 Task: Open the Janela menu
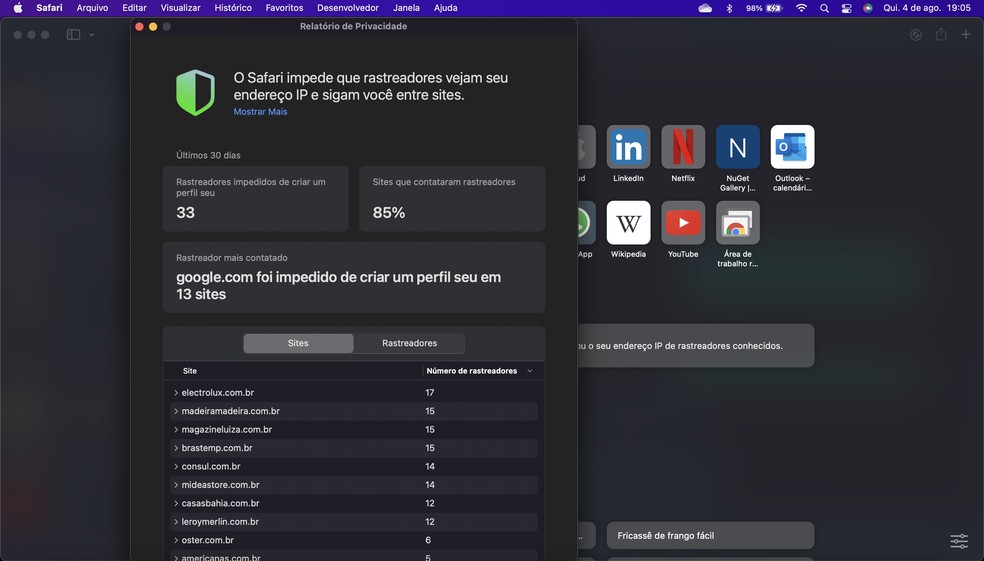click(406, 8)
